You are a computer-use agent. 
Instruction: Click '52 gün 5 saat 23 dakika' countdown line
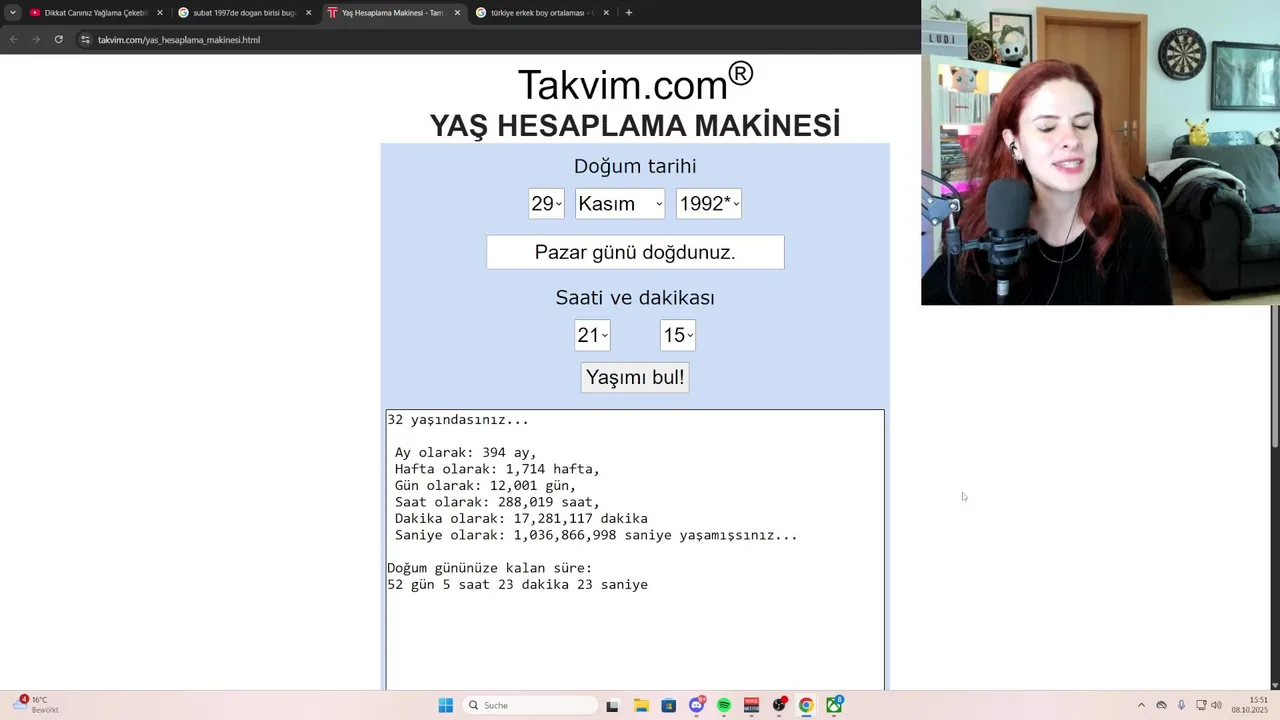pyautogui.click(x=517, y=584)
